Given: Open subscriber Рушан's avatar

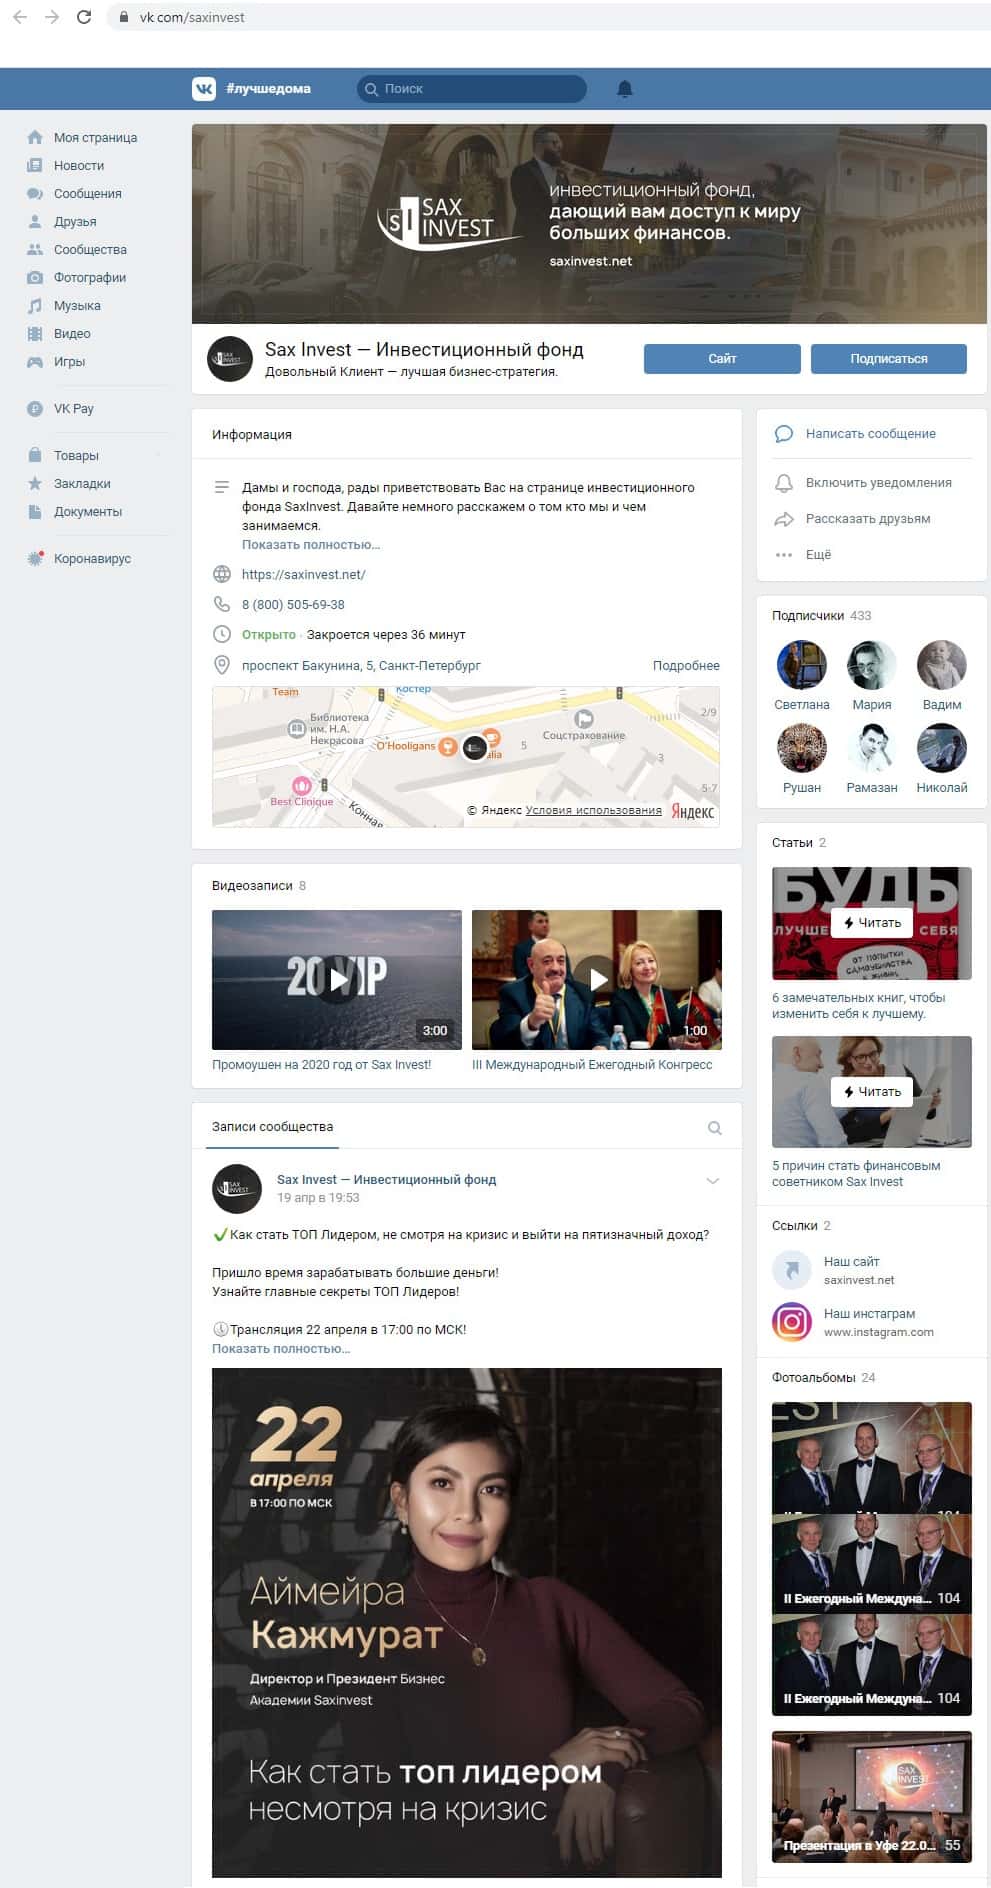Looking at the screenshot, I should (x=802, y=748).
